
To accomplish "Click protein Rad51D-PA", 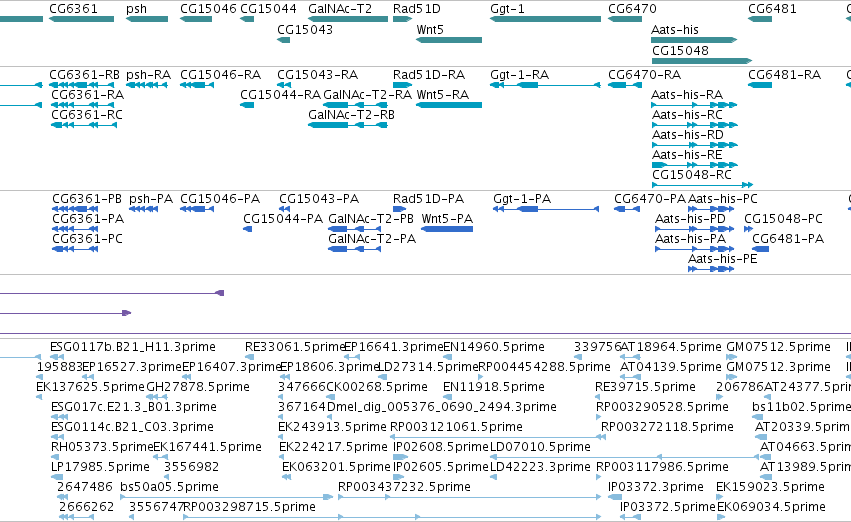I will click(x=428, y=199).
